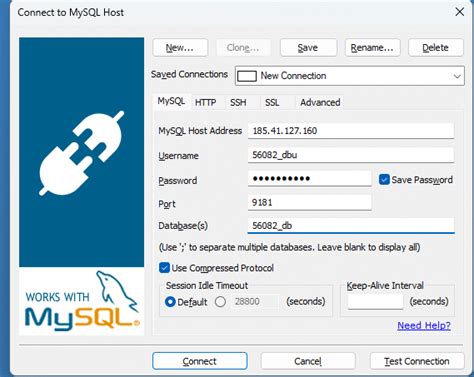Click the Cancel button
The image size is (474, 377).
click(x=308, y=361)
